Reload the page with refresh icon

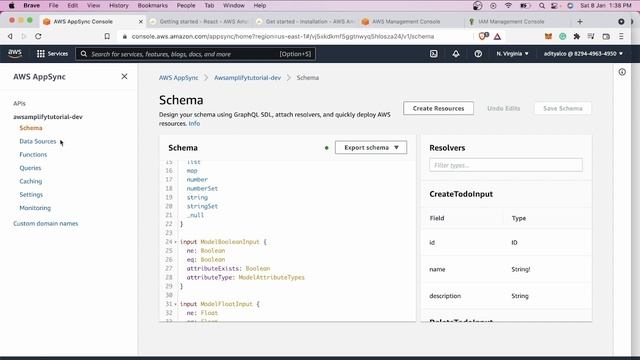(x=38, y=36)
